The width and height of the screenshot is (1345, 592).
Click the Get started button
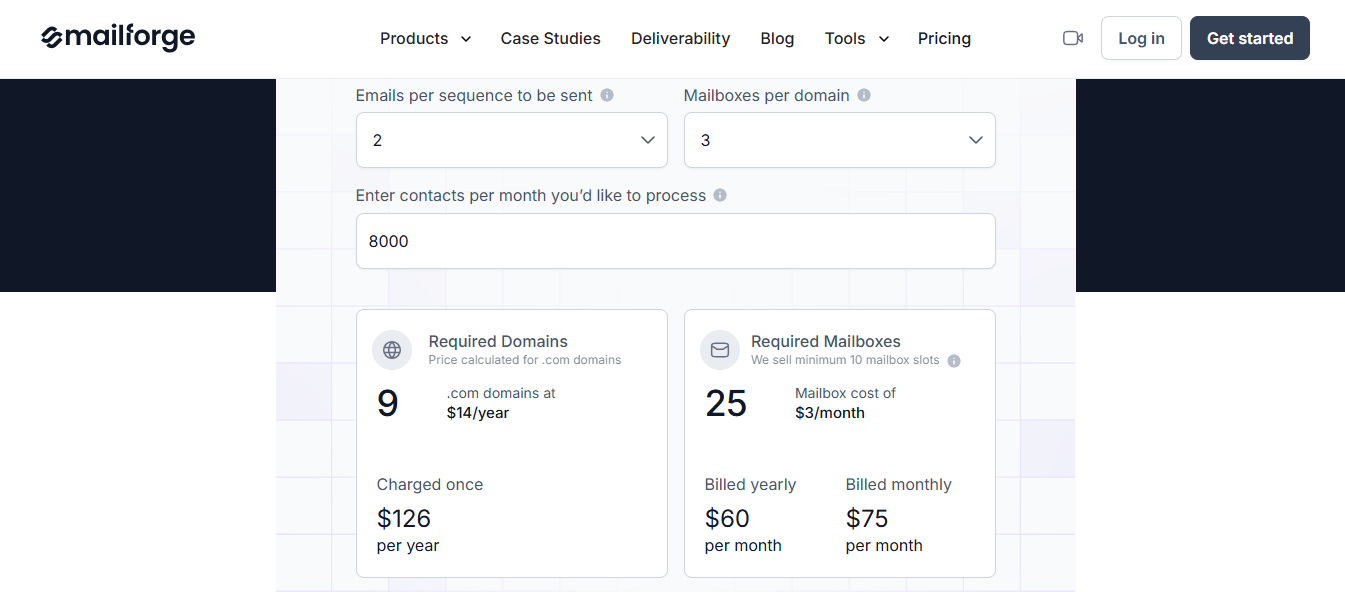click(x=1250, y=38)
